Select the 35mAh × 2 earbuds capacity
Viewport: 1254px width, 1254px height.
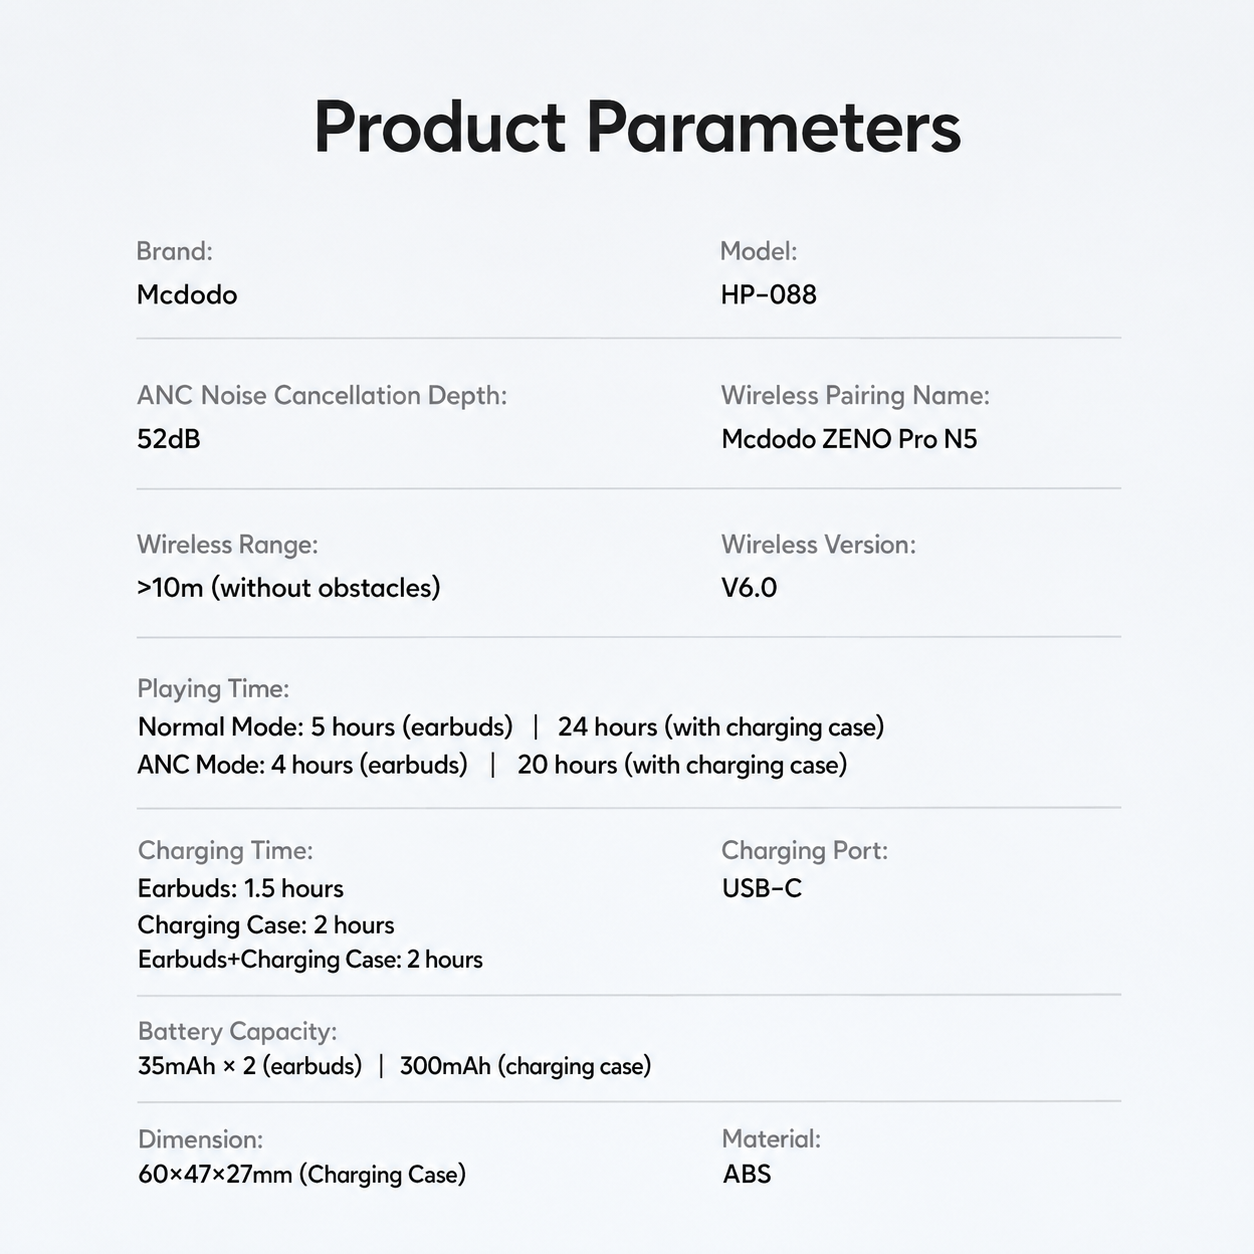click(x=250, y=1066)
